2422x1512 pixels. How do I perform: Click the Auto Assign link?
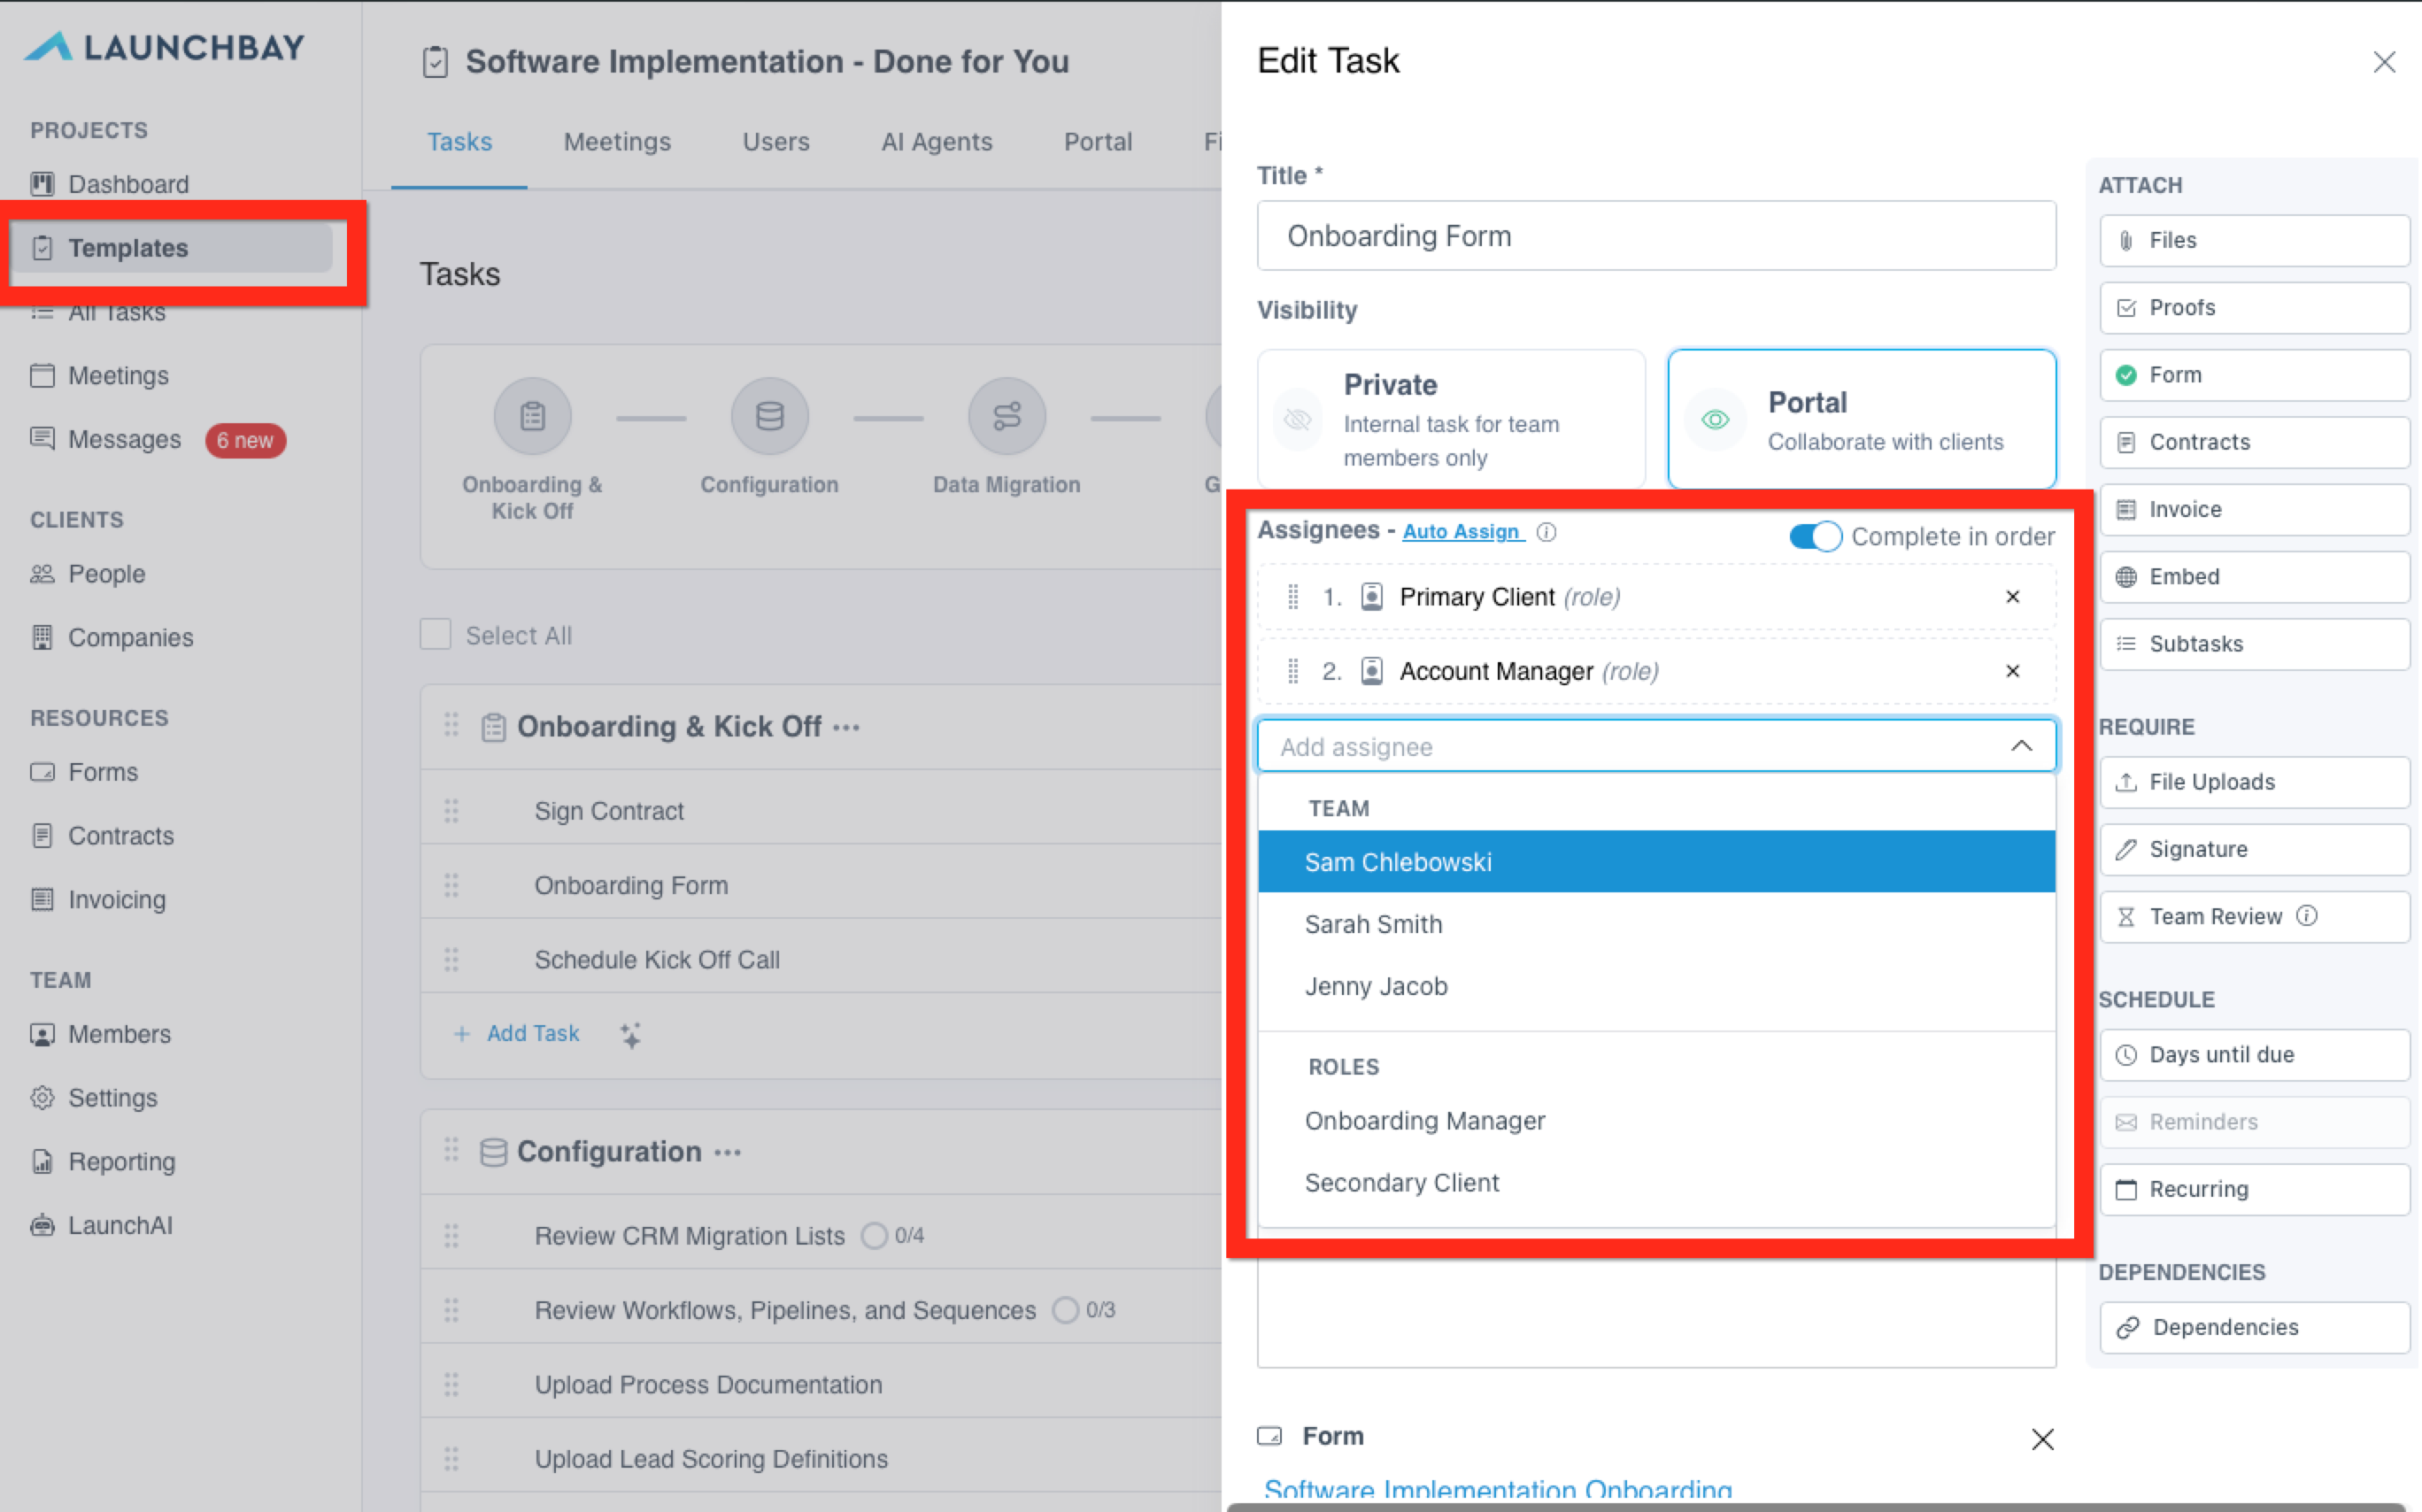click(x=1463, y=532)
